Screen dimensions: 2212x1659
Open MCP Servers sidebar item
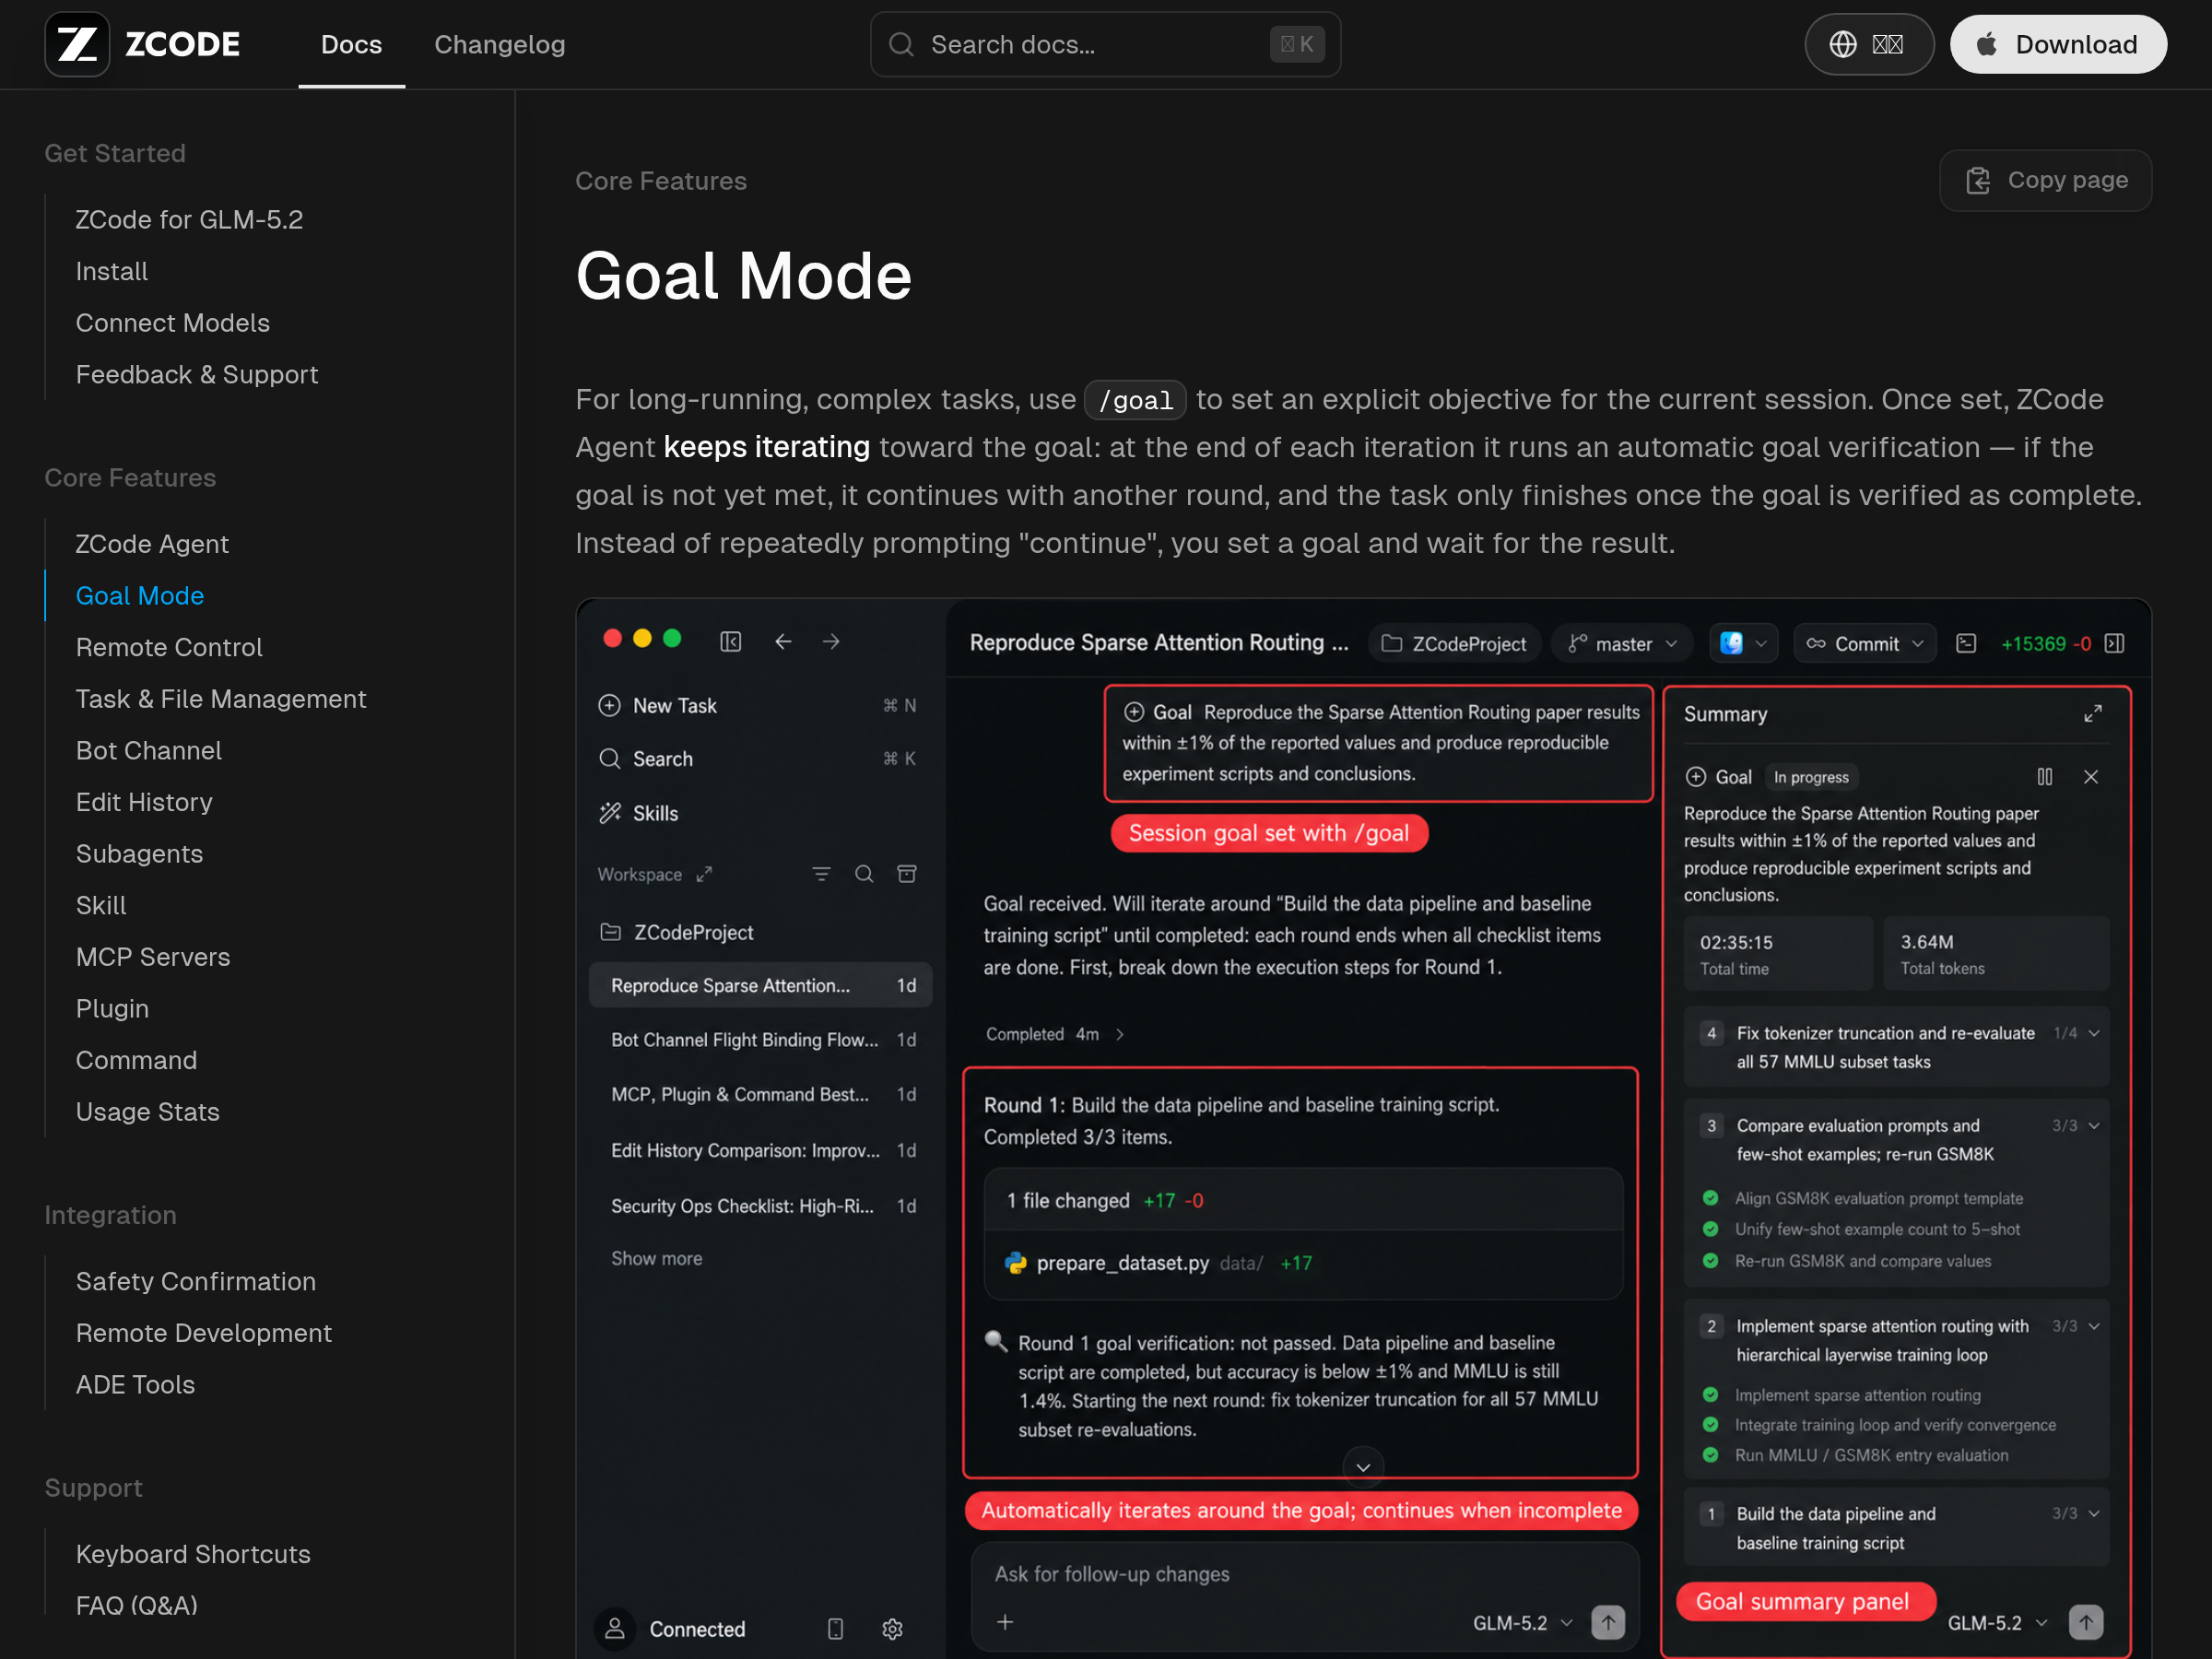[153, 957]
